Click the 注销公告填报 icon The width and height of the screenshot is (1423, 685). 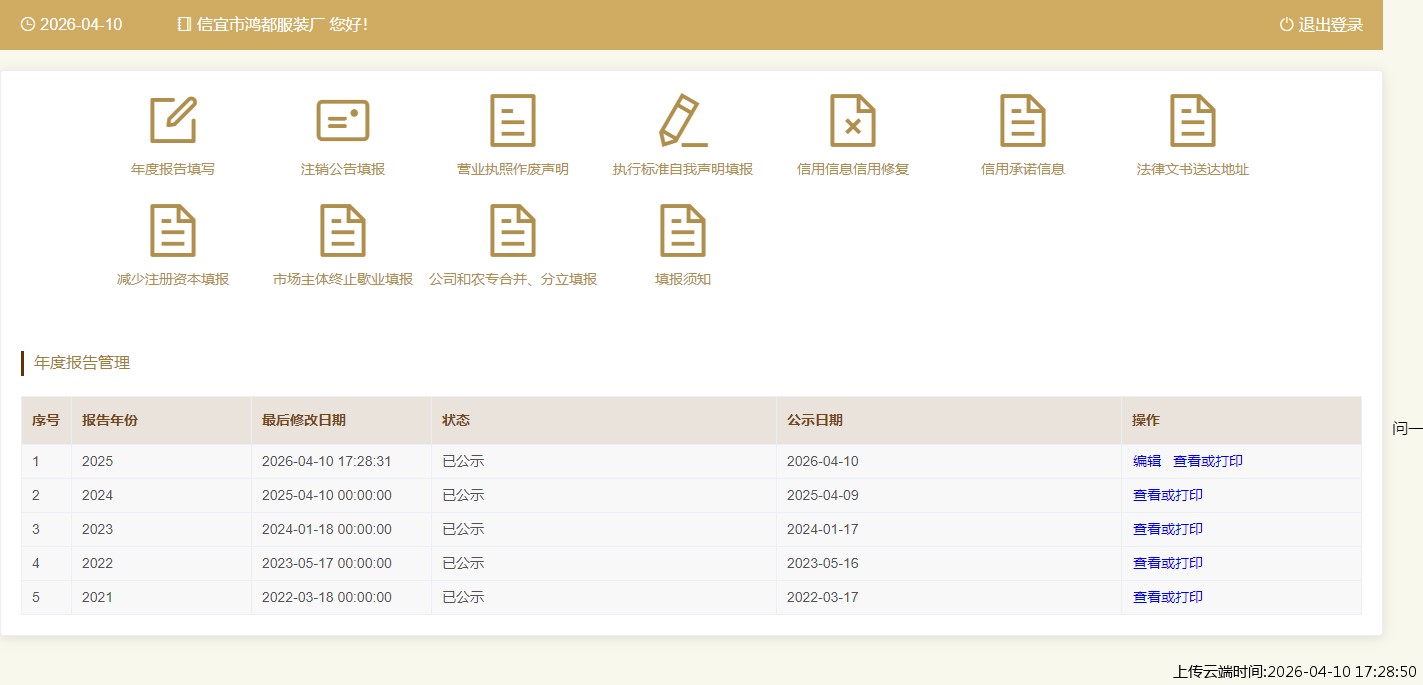pos(343,121)
